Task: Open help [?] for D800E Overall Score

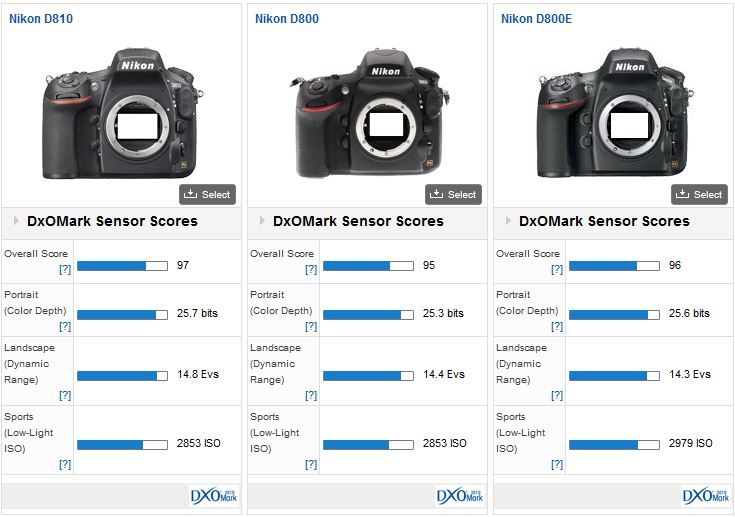Action: (556, 270)
